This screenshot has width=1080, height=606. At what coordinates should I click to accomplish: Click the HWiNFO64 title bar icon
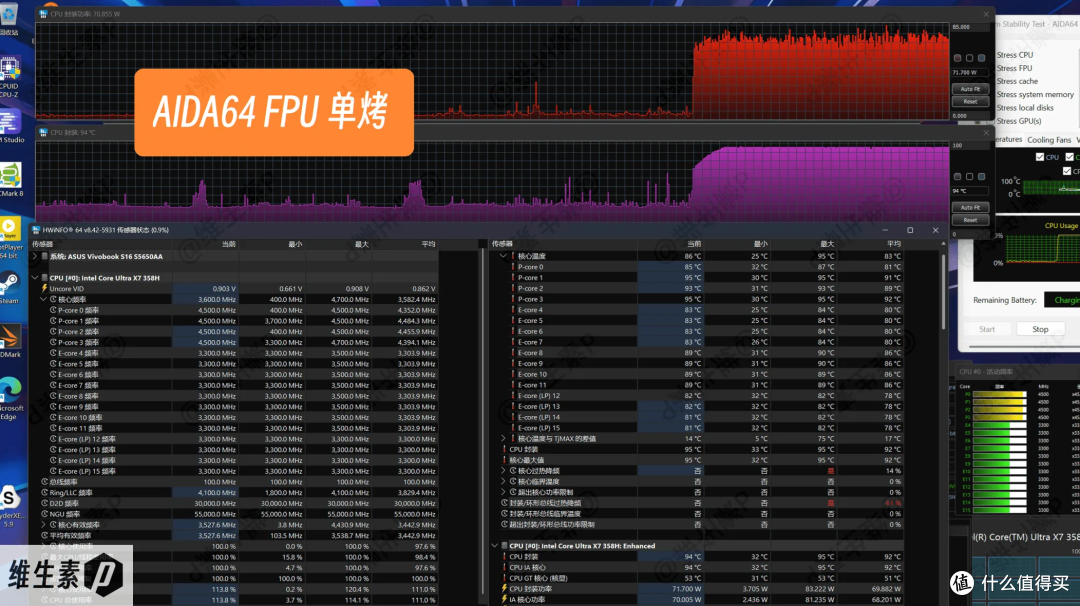pyautogui.click(x=36, y=230)
